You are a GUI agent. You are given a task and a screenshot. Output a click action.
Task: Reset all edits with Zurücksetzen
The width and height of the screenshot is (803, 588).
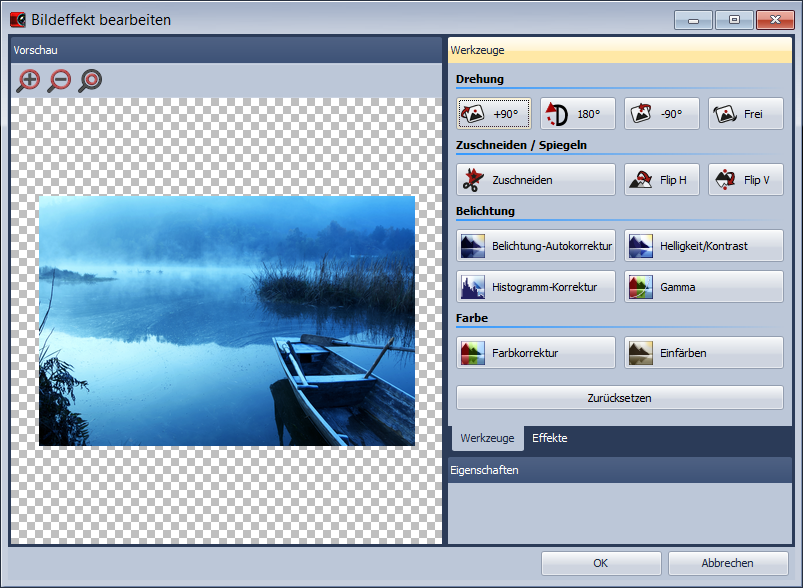click(x=619, y=397)
